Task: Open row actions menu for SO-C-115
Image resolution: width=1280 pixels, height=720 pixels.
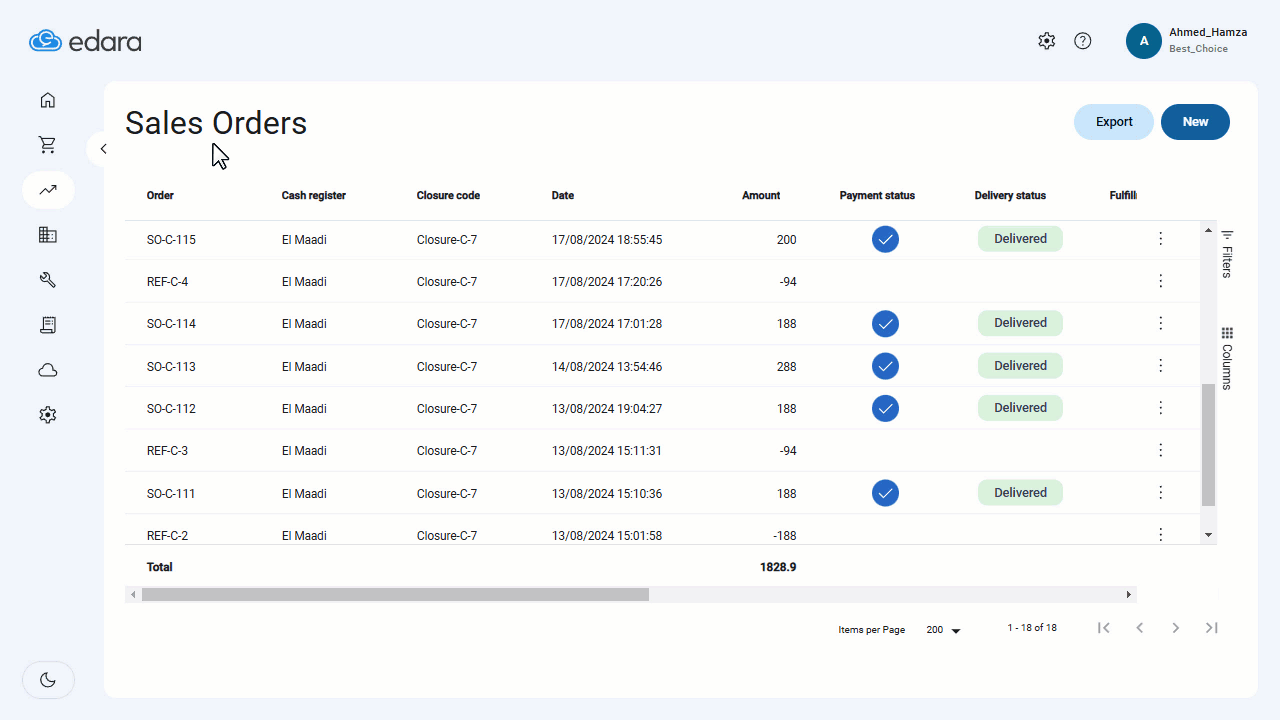Action: point(1161,239)
